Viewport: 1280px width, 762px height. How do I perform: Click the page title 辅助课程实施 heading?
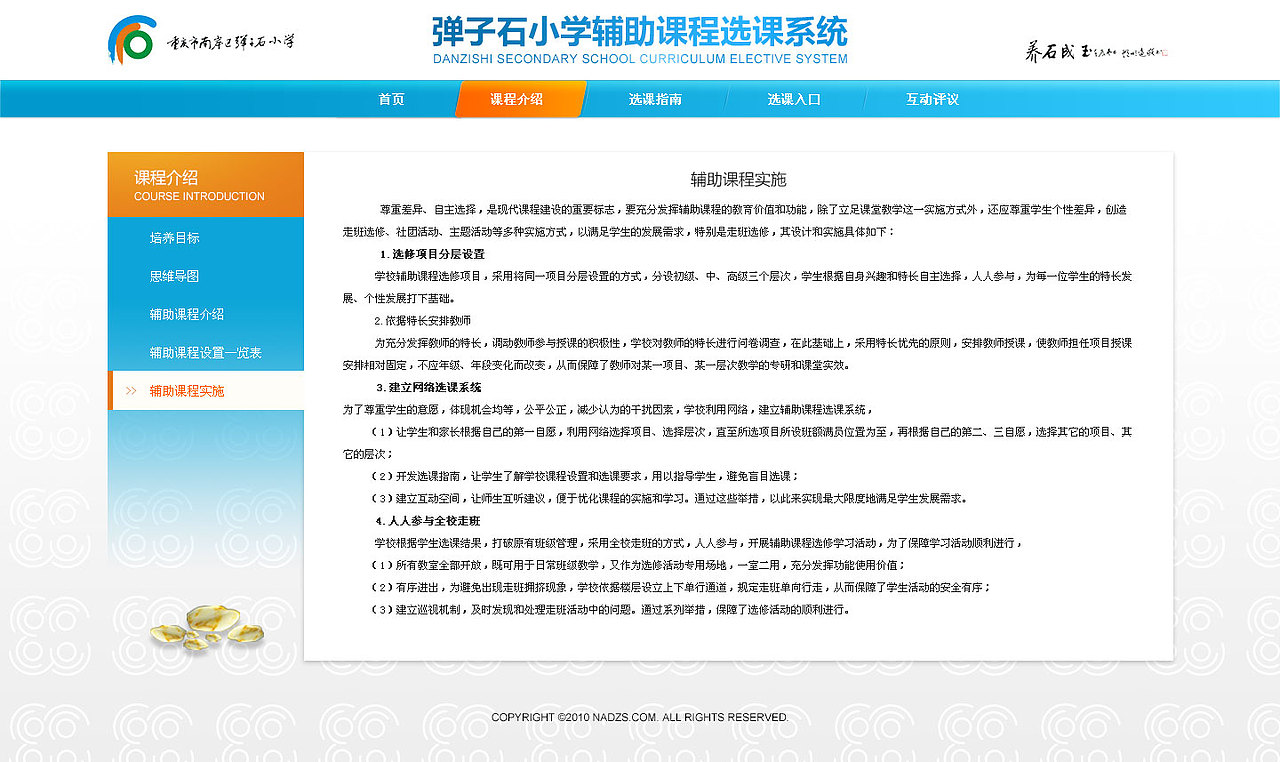(738, 180)
